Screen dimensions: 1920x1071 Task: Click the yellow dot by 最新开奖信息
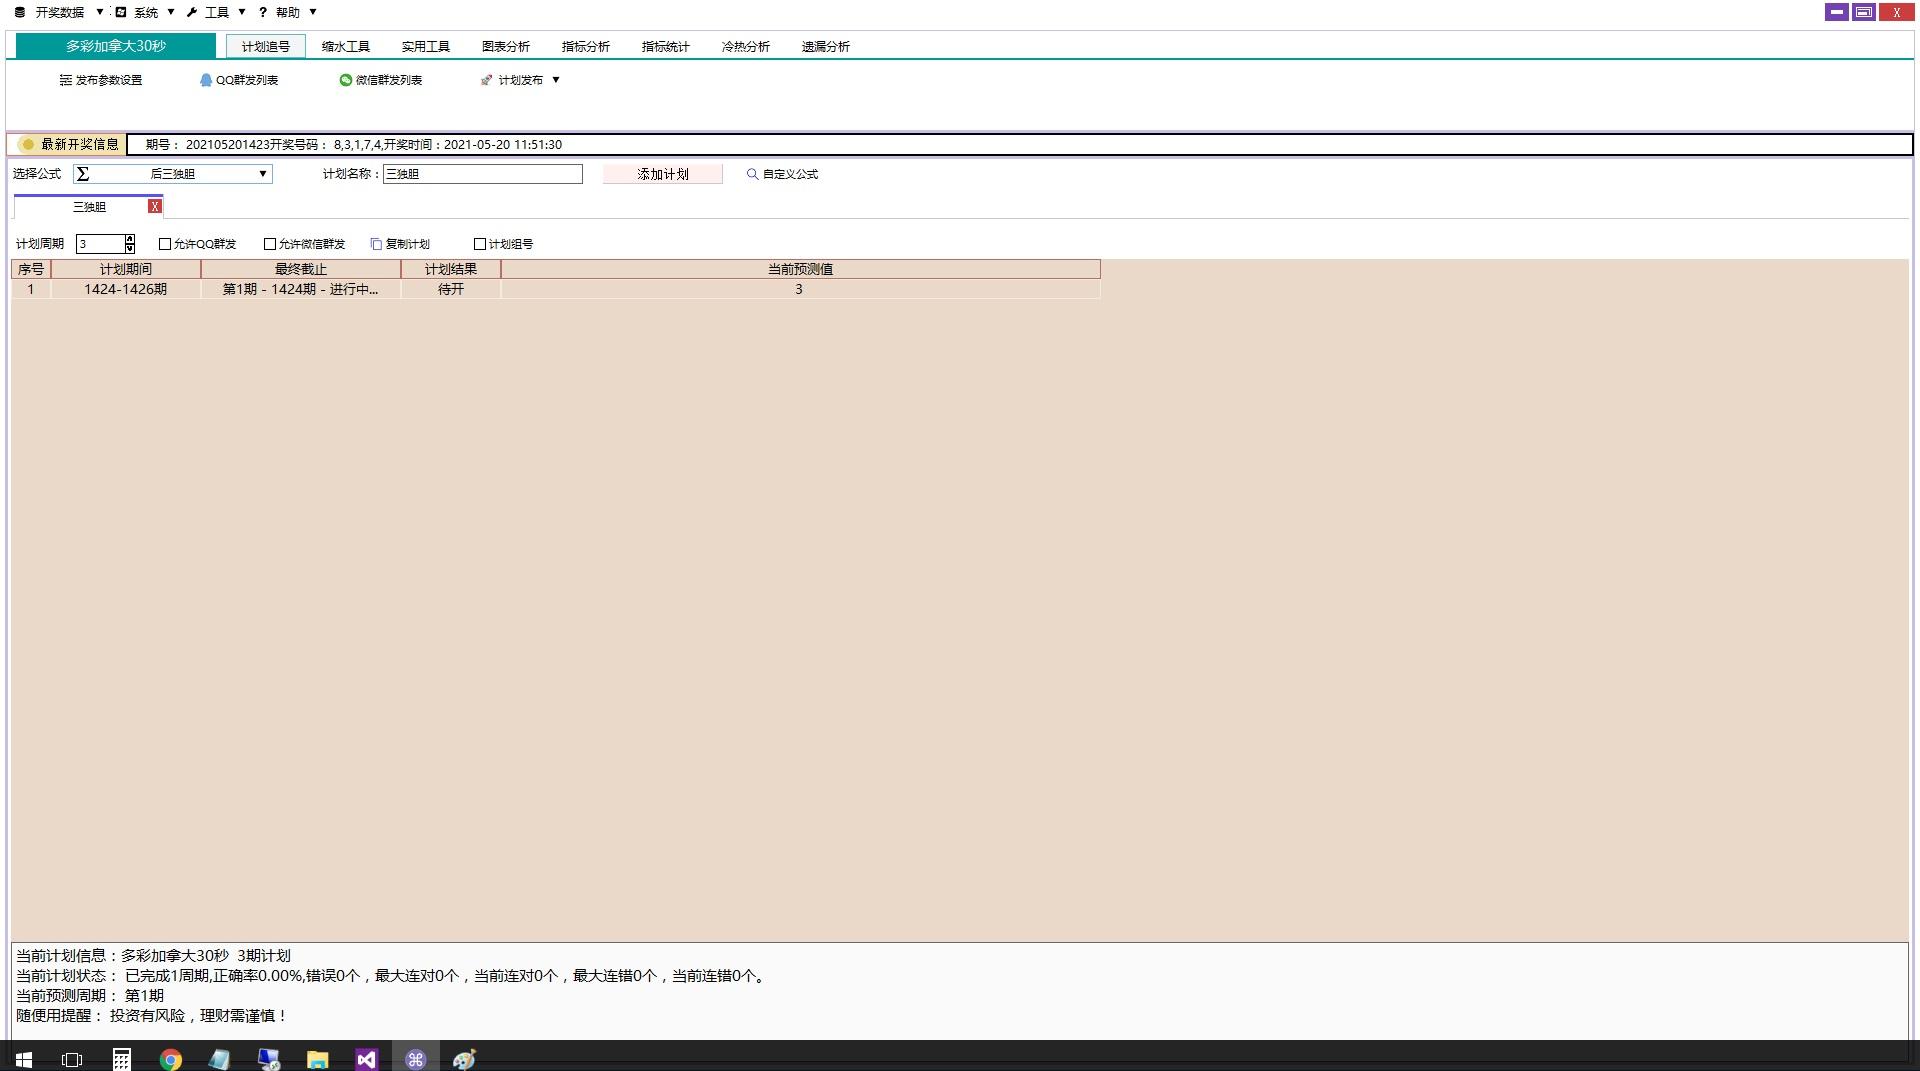click(x=28, y=144)
